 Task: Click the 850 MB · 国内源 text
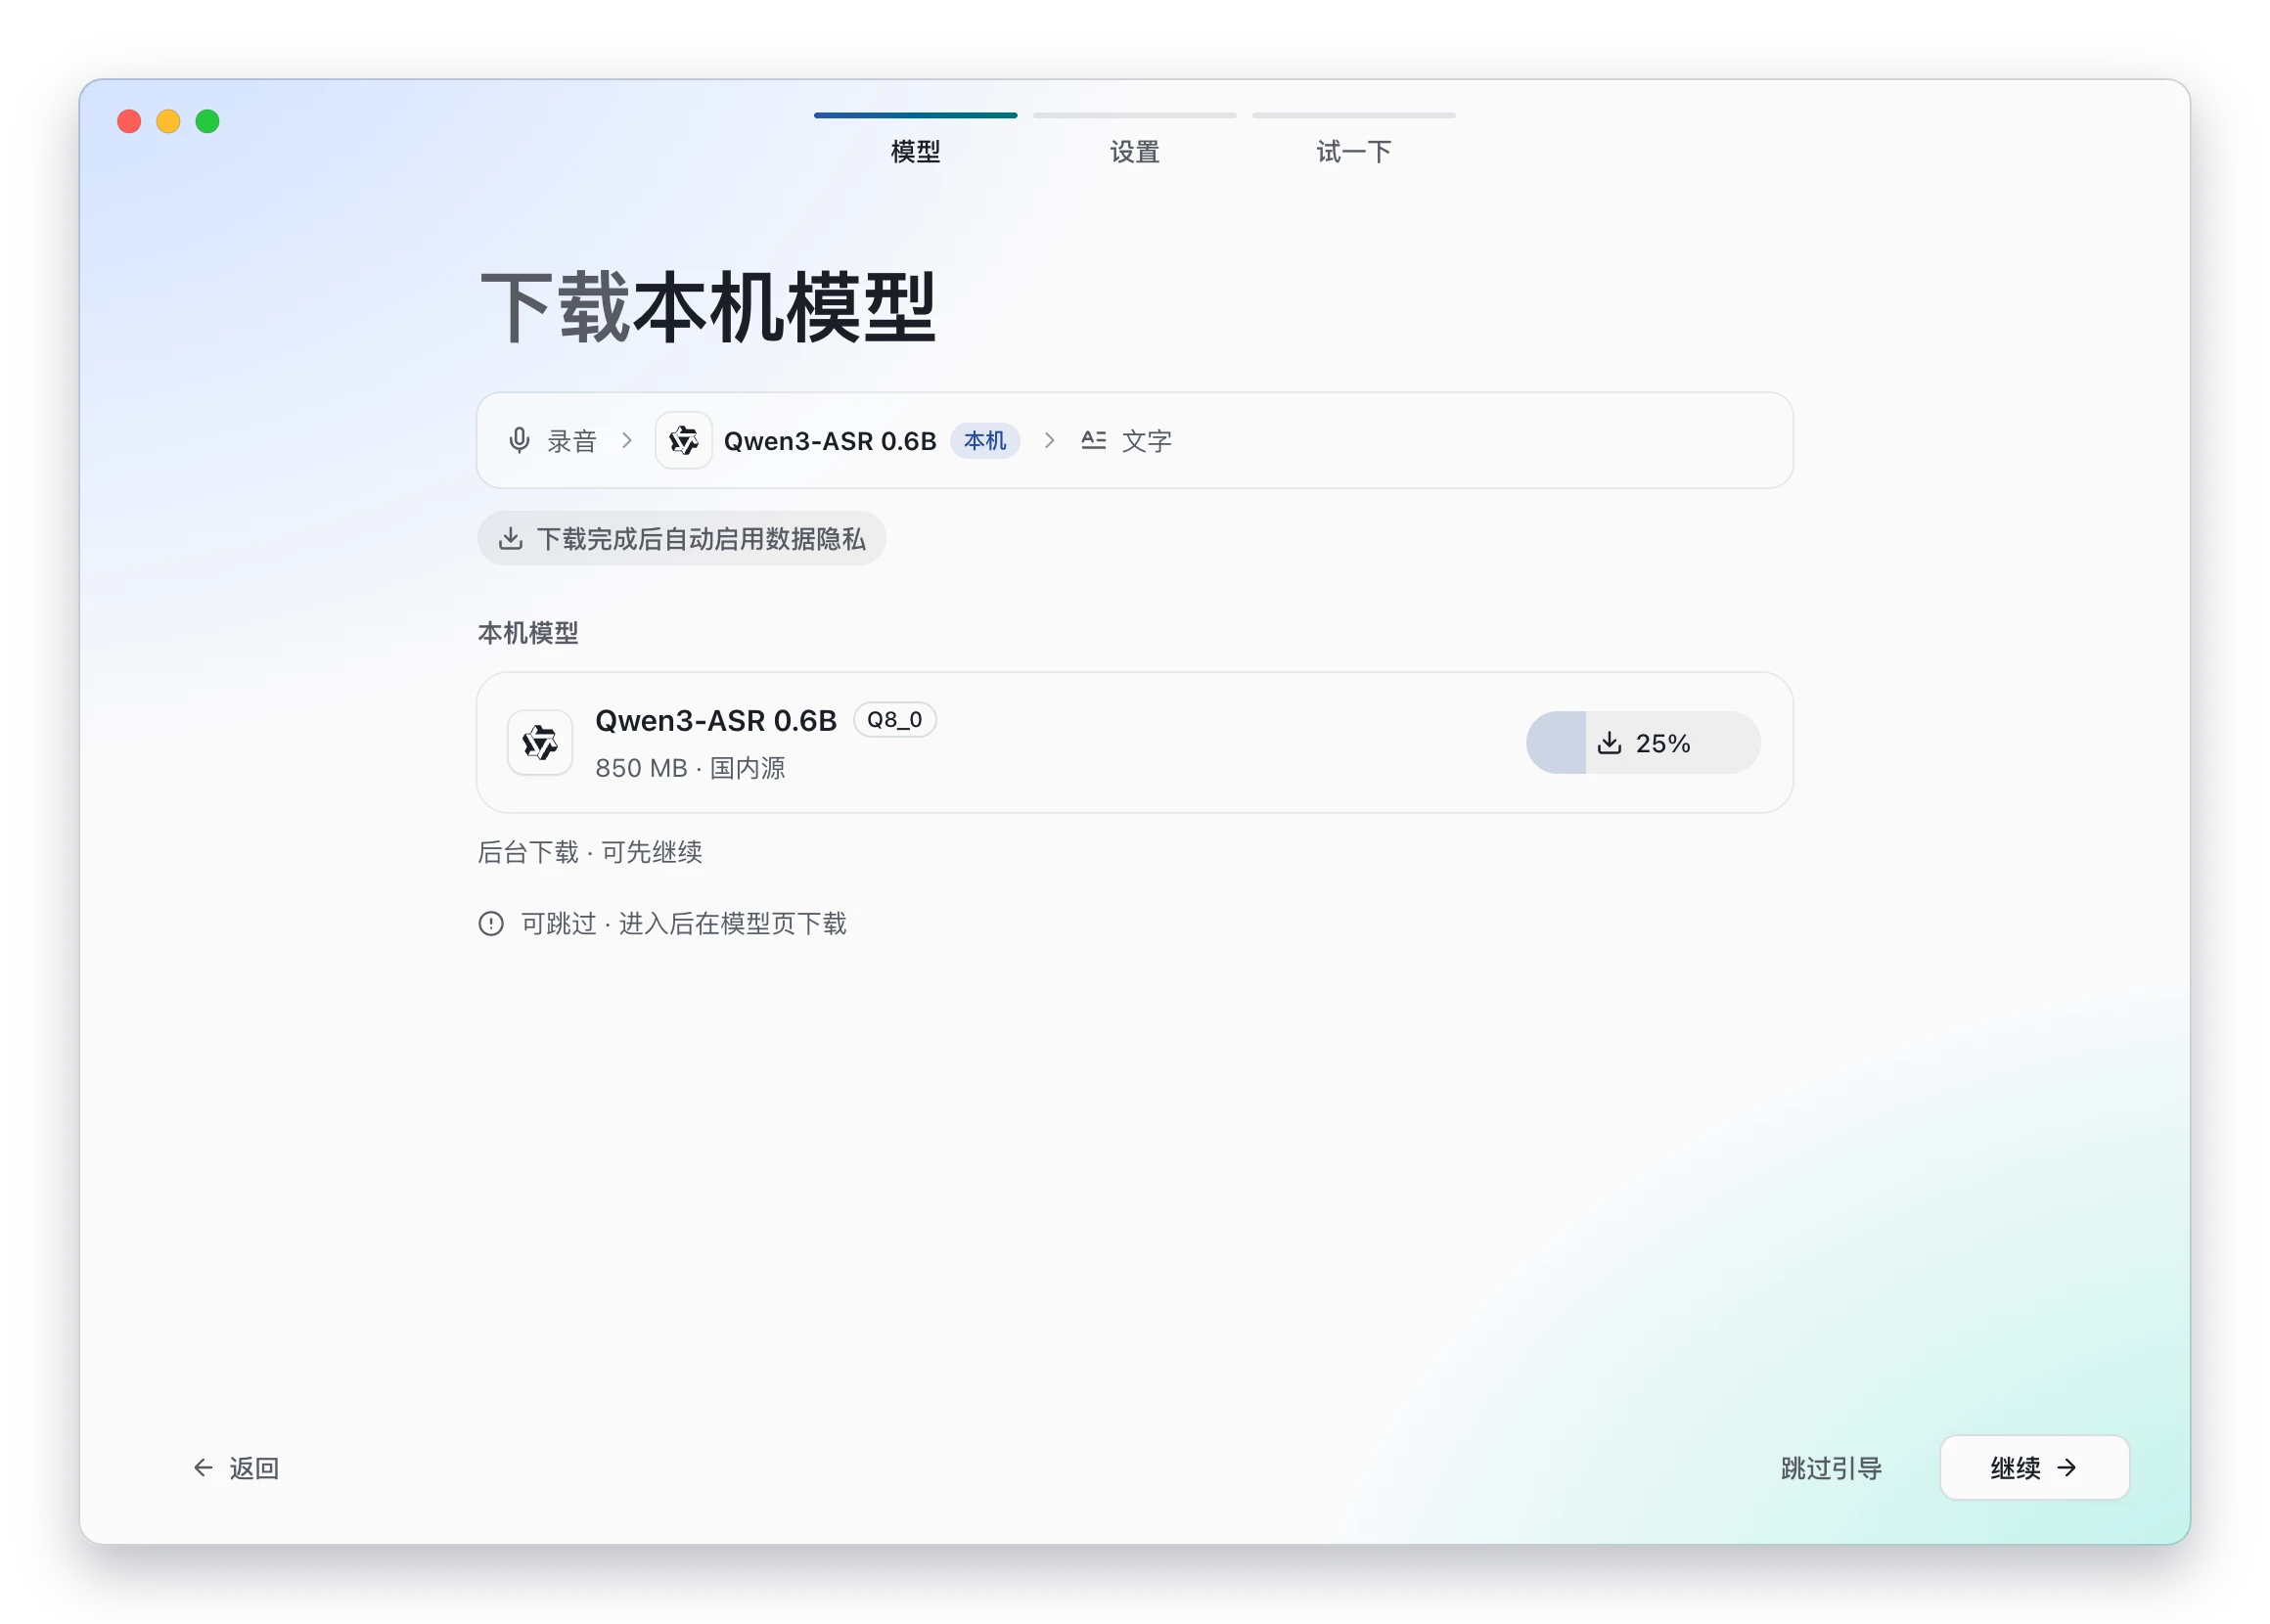(690, 768)
